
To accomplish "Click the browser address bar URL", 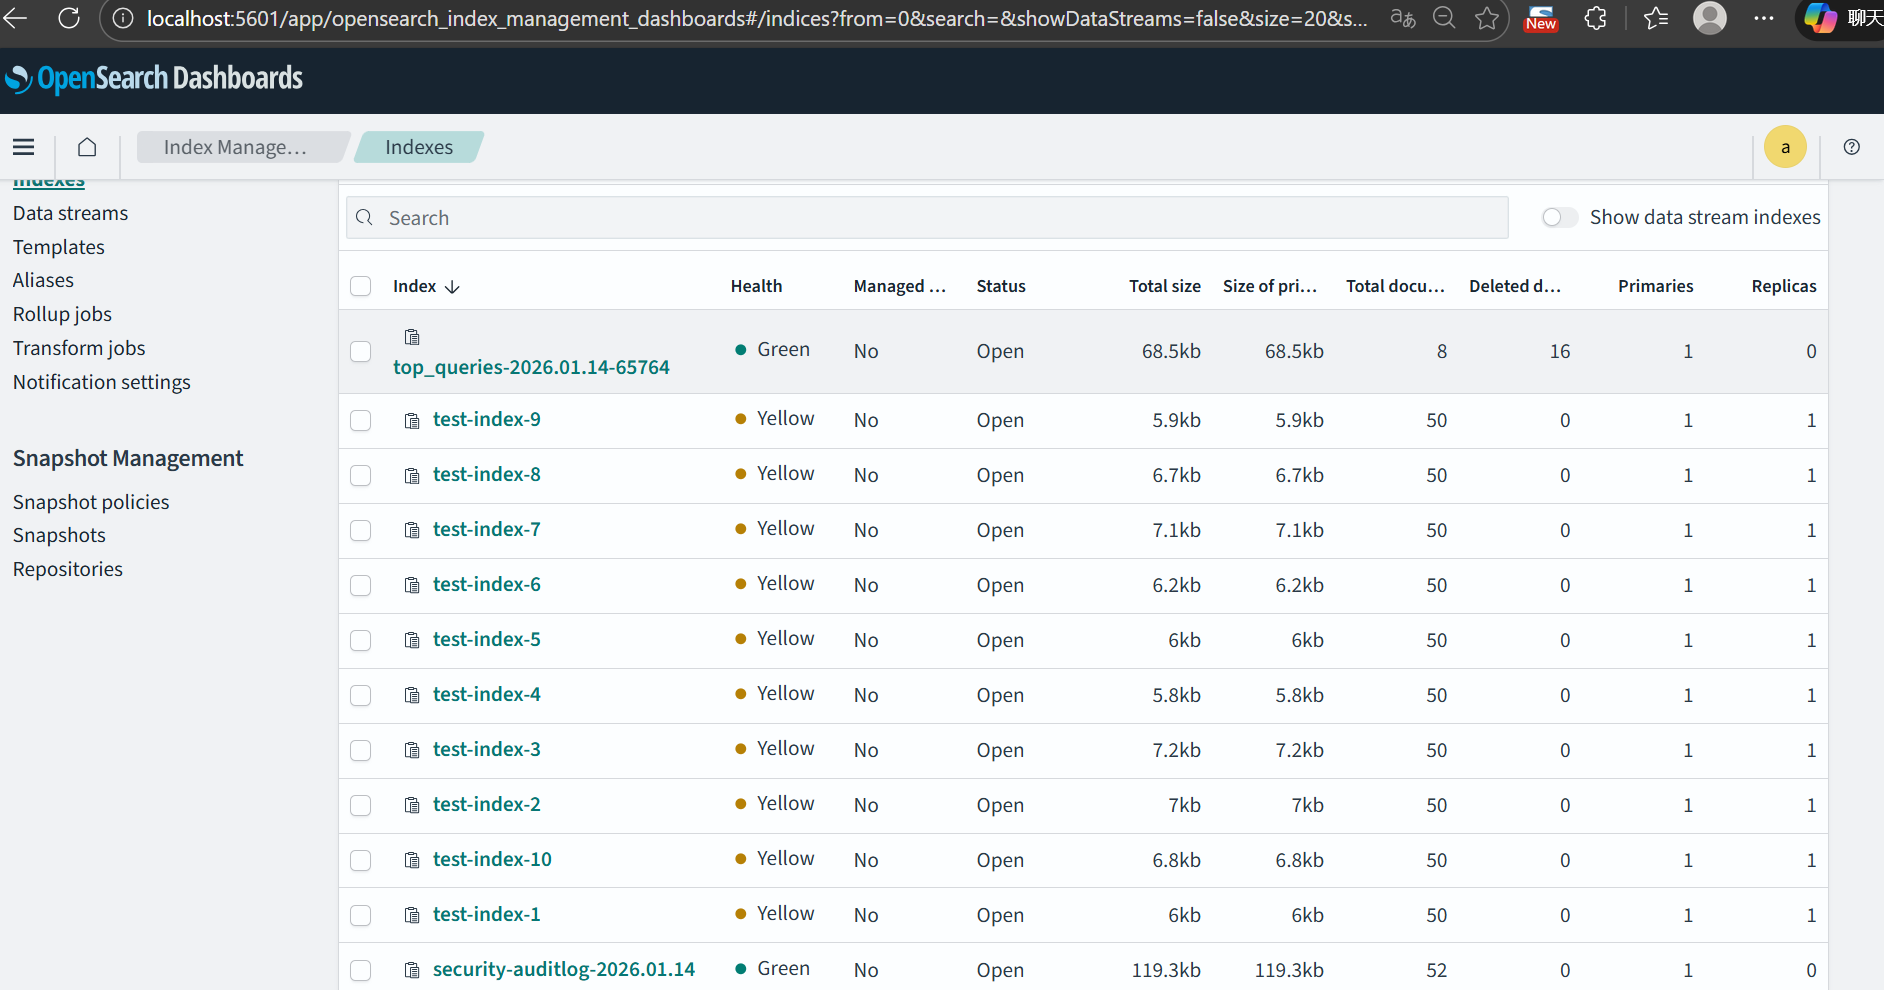I will tap(757, 18).
